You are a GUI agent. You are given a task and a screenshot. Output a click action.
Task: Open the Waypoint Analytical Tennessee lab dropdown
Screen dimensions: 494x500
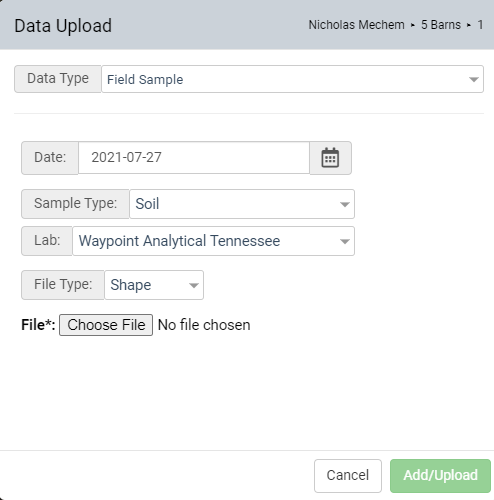[213, 241]
